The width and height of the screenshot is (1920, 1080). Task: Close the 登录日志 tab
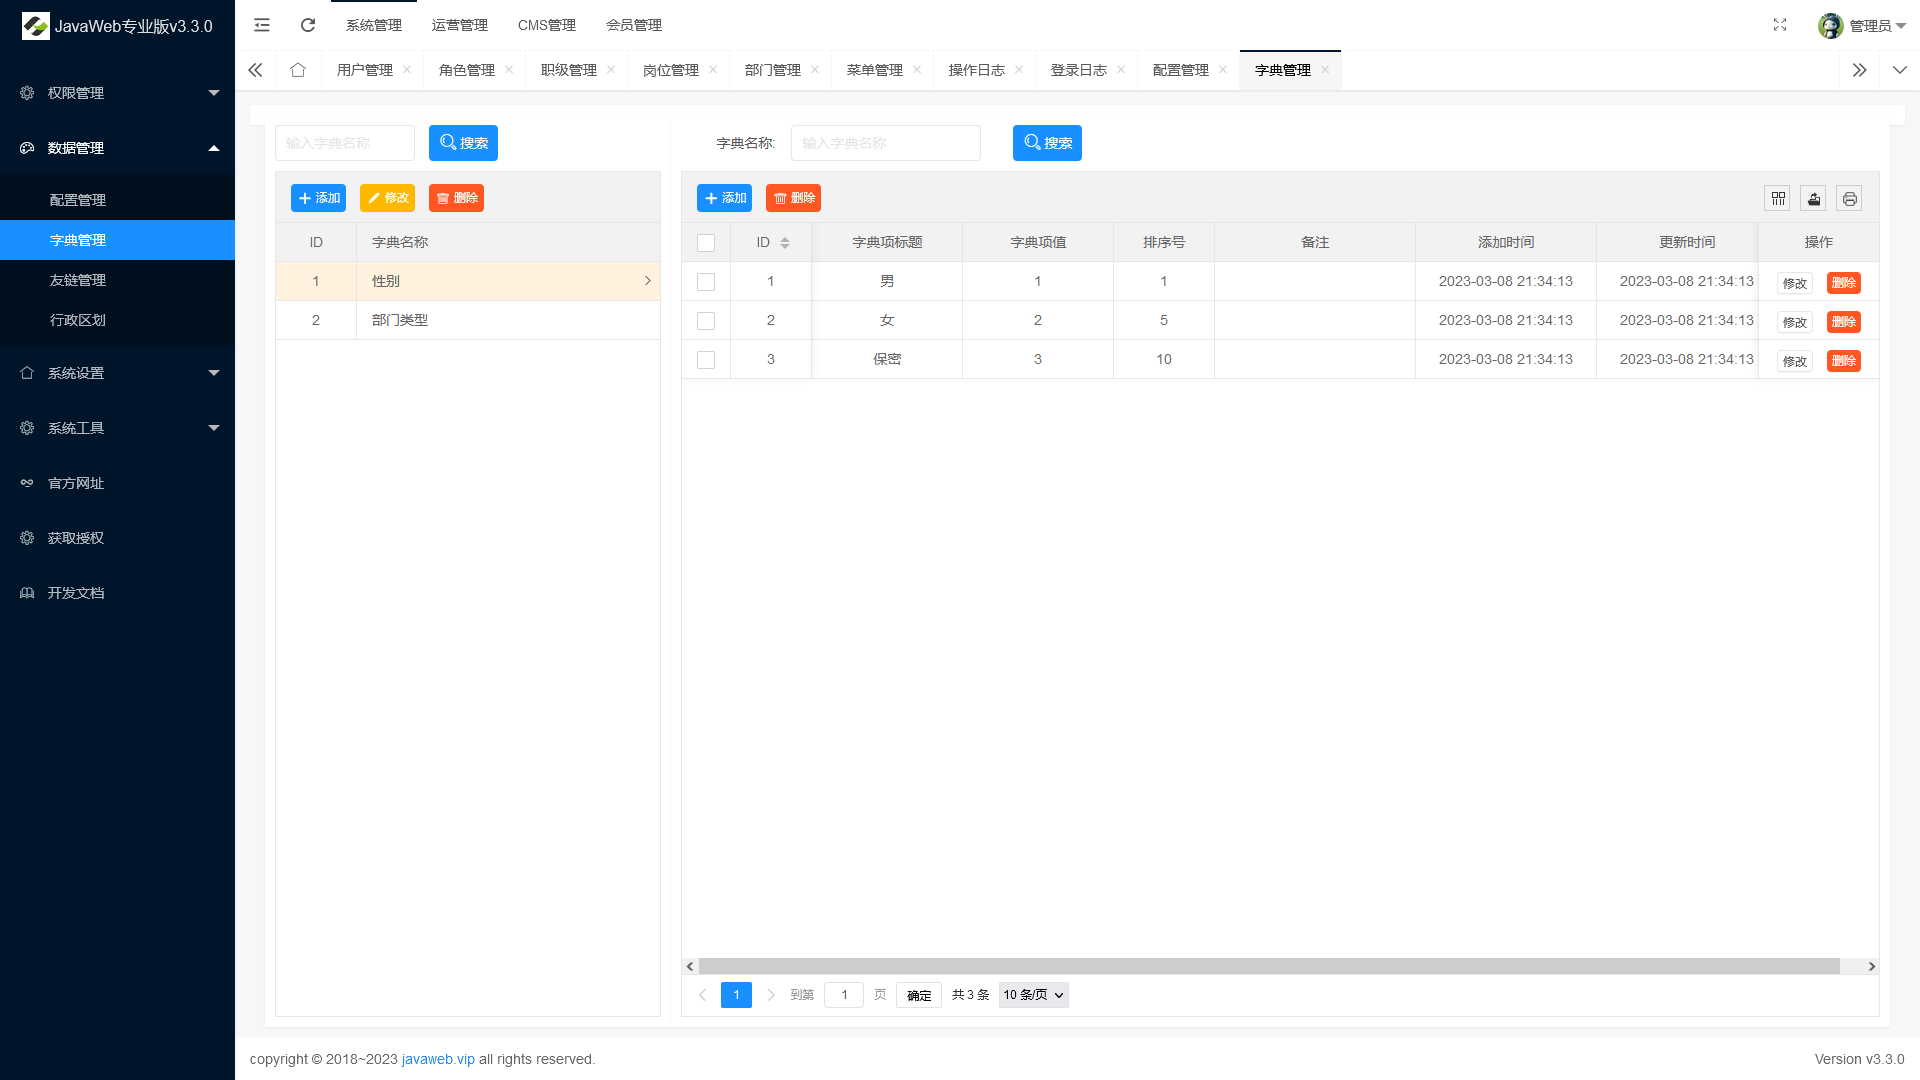click(x=1121, y=69)
